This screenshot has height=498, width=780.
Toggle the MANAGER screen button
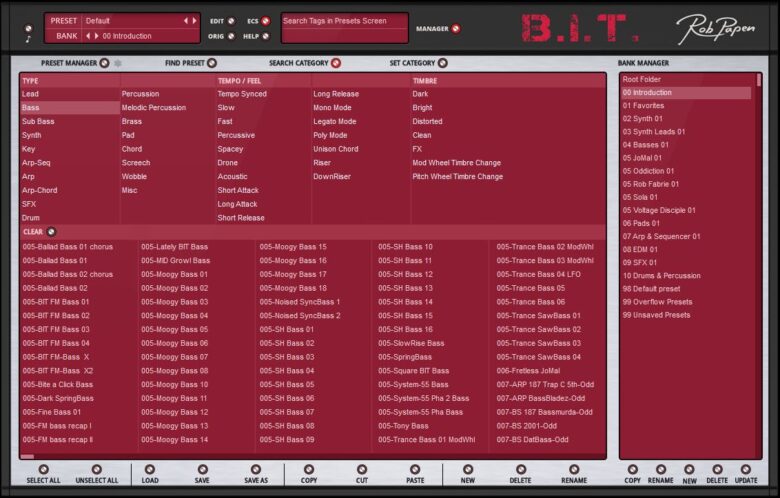tap(456, 29)
